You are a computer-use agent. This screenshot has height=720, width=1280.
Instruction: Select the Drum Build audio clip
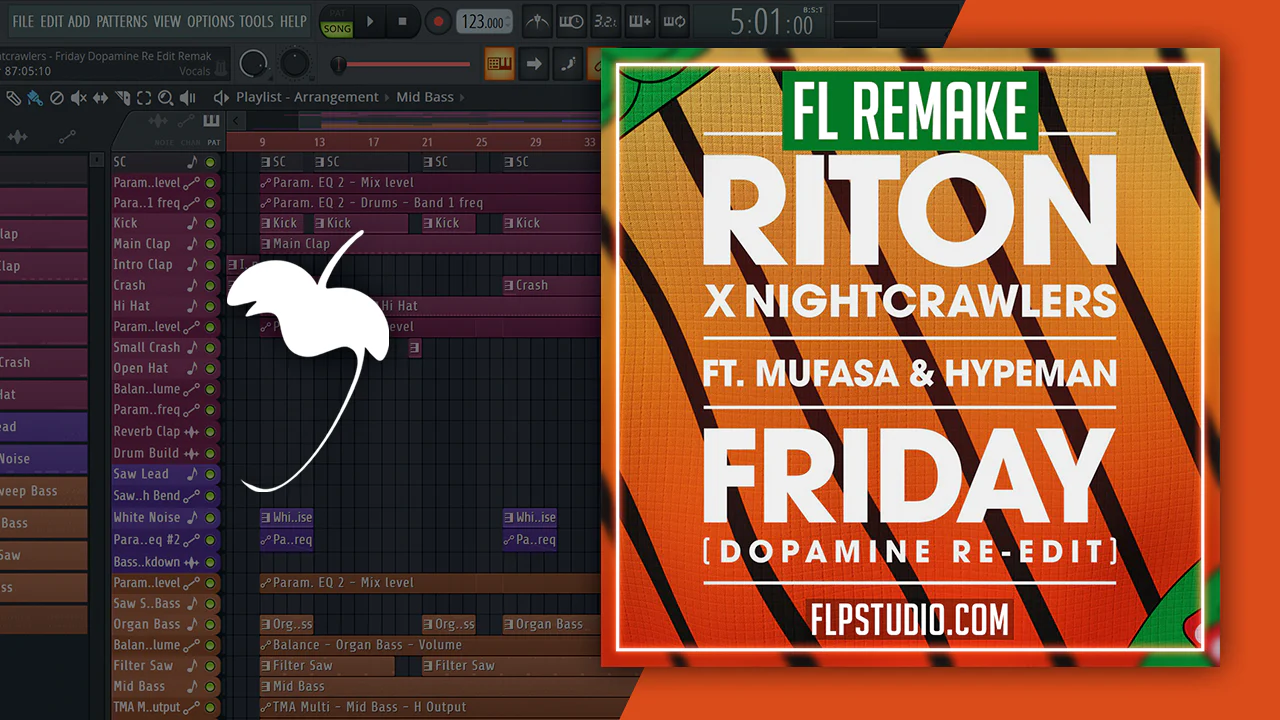(x=165, y=453)
